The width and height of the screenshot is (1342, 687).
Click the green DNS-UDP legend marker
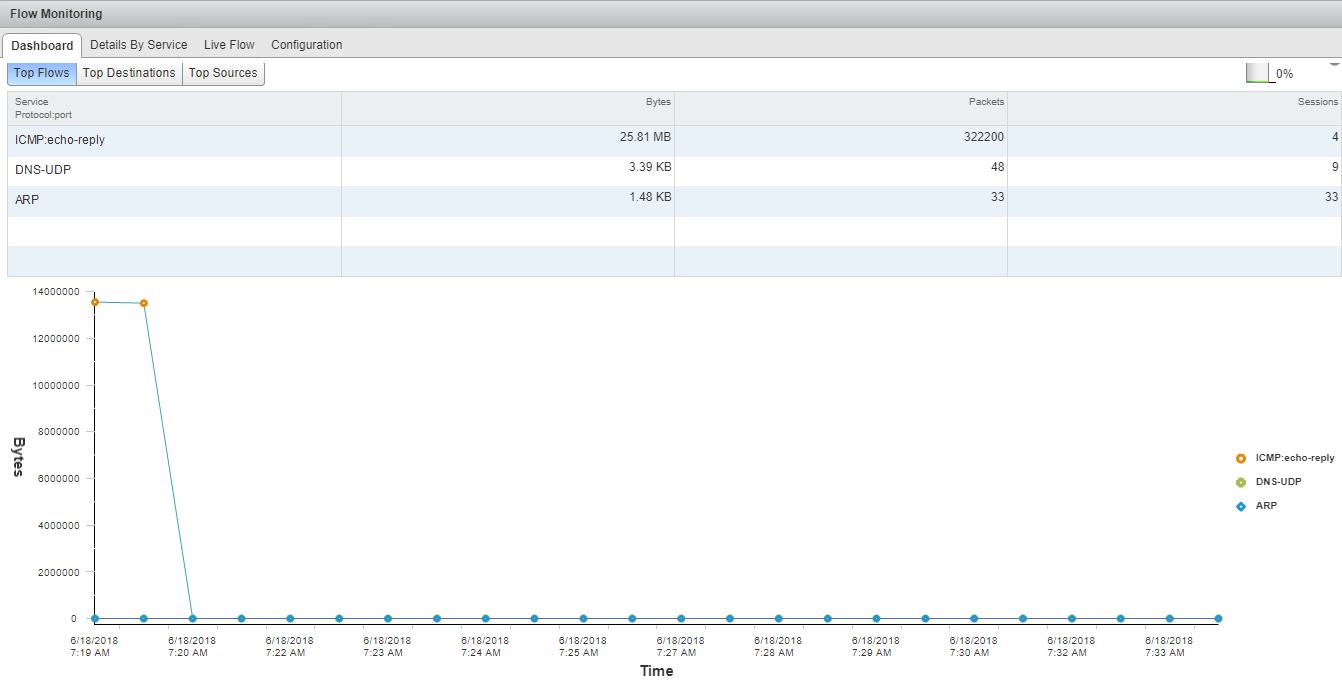point(1241,482)
